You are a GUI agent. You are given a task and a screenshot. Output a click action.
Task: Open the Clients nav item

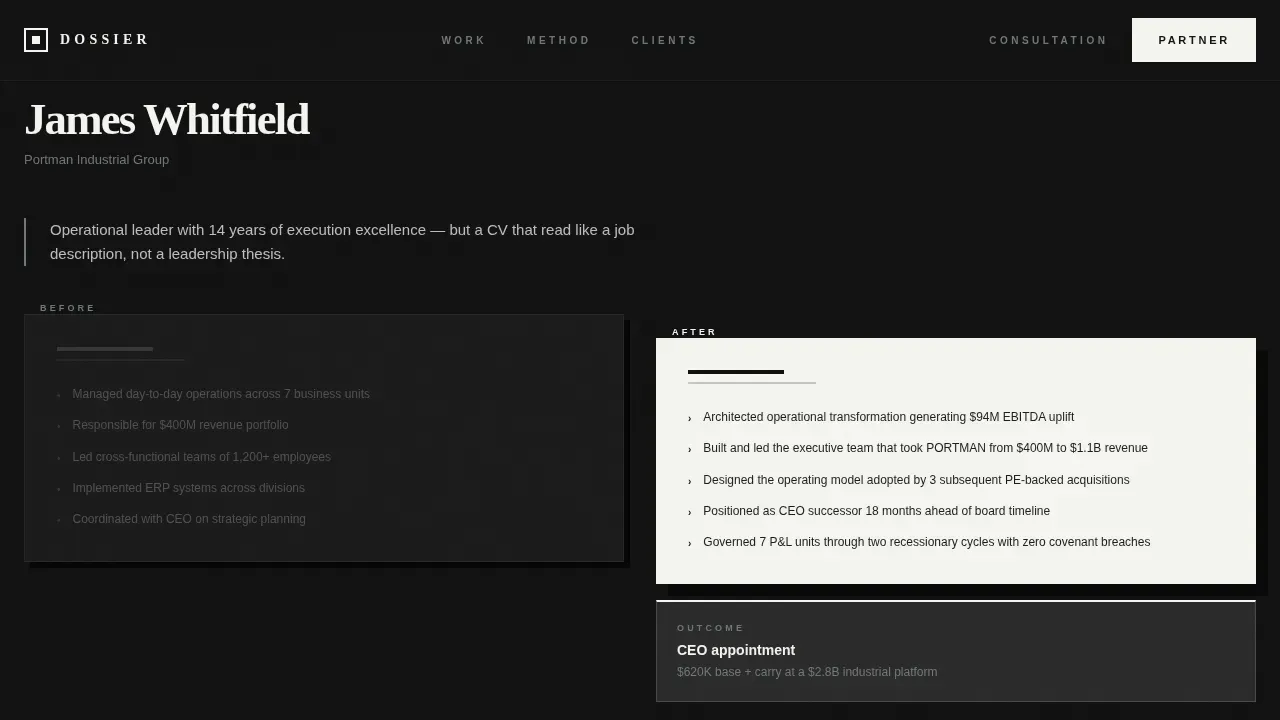coord(665,41)
